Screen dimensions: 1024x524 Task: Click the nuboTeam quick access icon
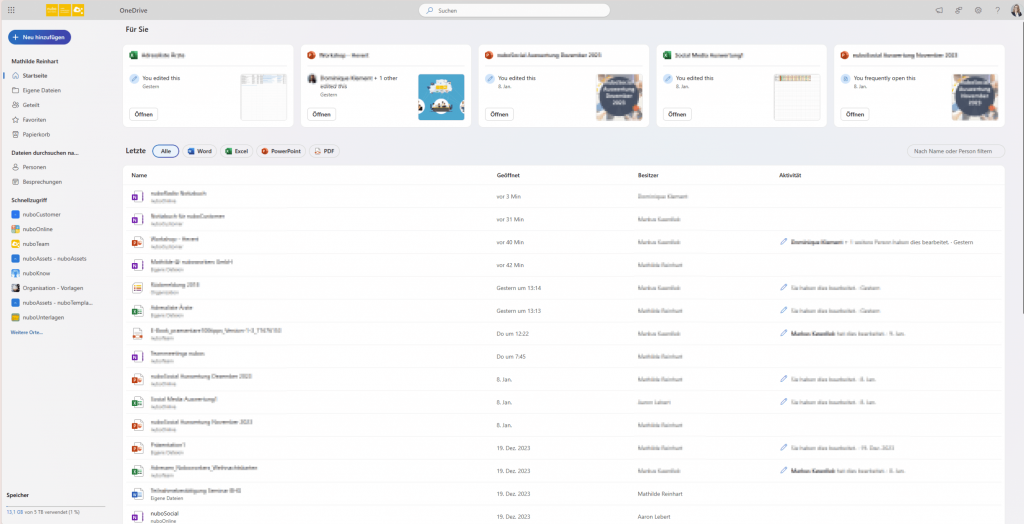[16, 244]
